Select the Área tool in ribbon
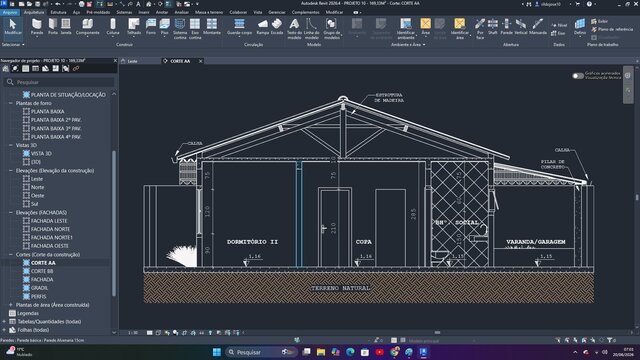This screenshot has height=360, width=640. 425,27
